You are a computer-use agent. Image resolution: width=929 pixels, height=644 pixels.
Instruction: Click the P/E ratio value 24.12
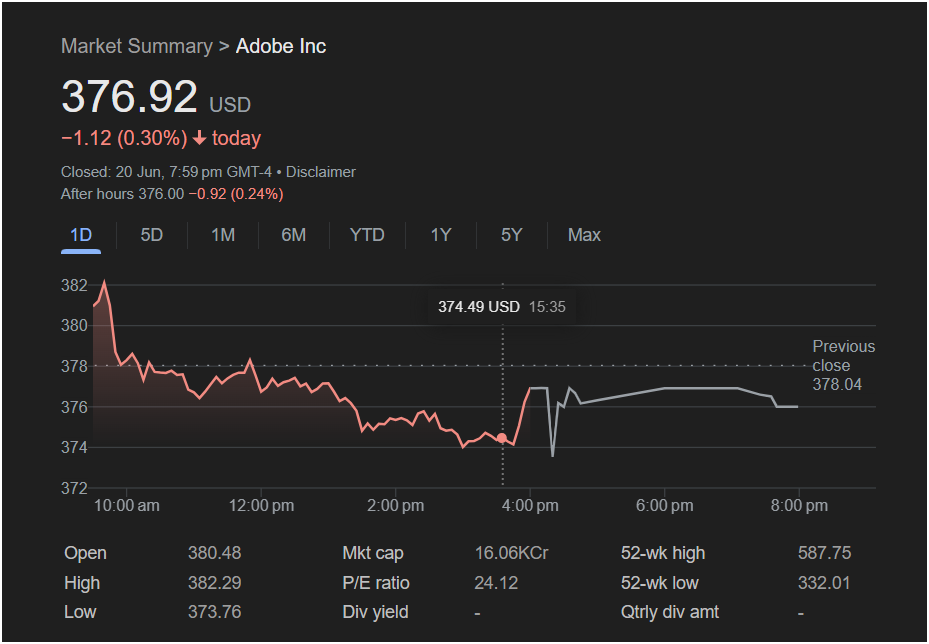pos(496,583)
